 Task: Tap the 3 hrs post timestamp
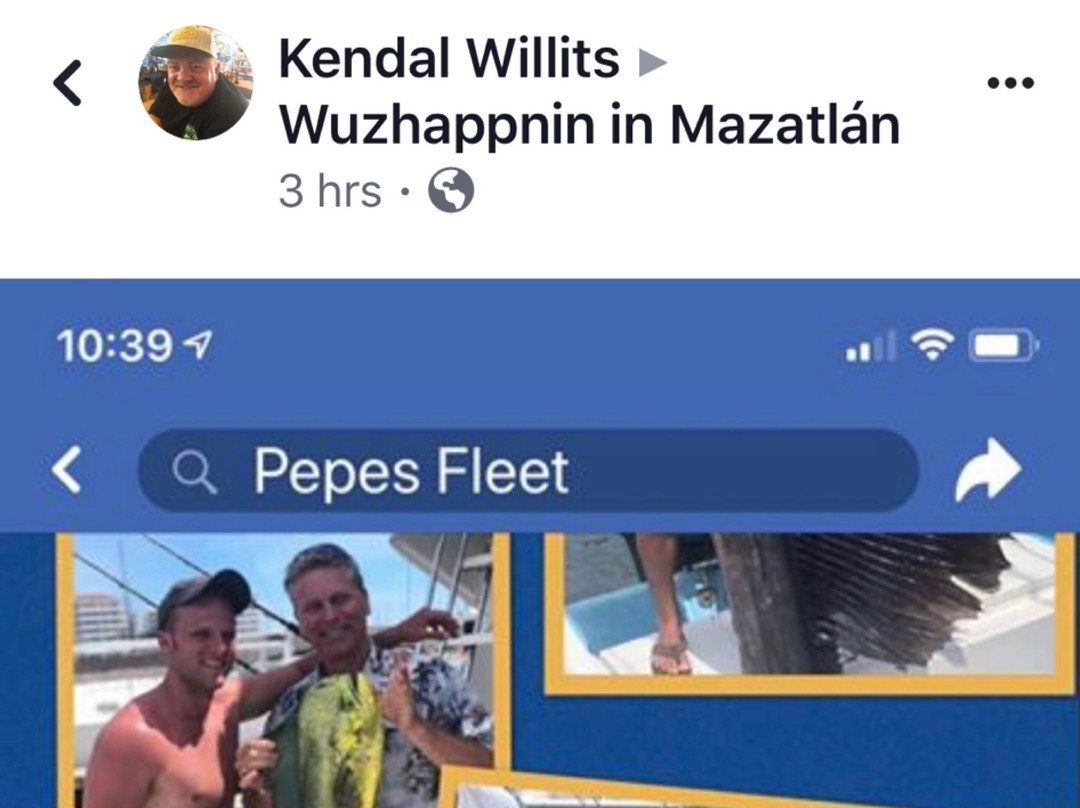point(330,191)
